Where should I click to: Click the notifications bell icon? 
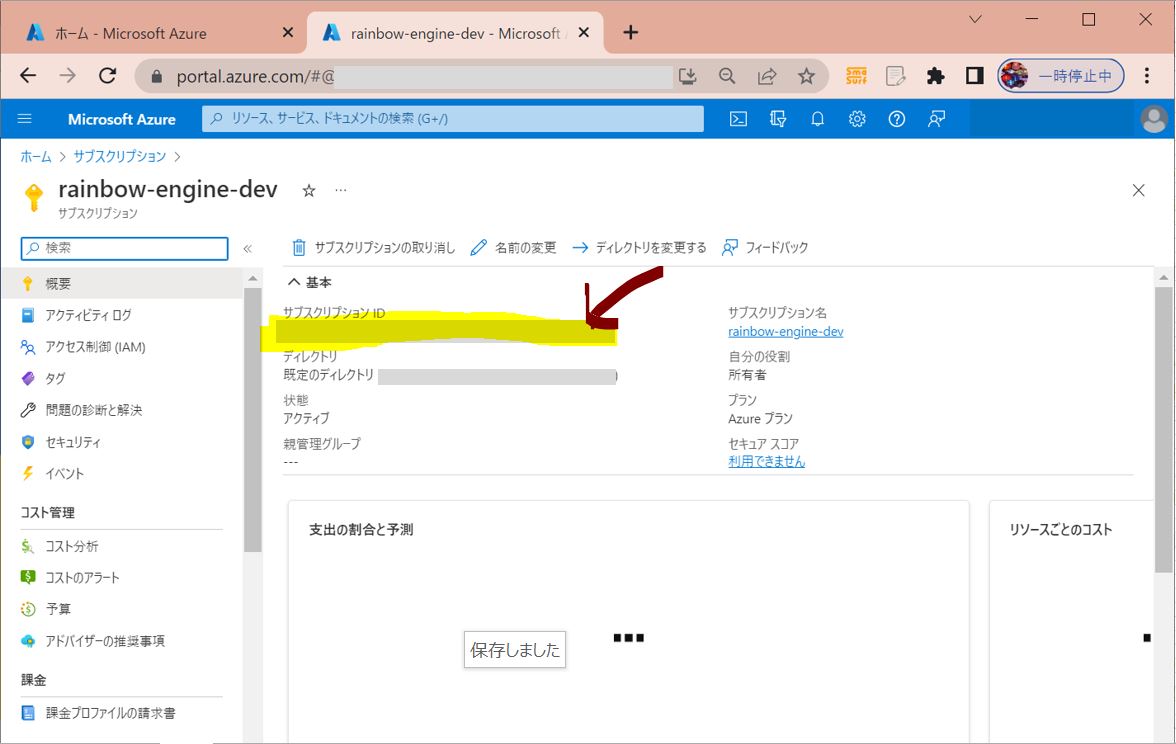(x=817, y=119)
